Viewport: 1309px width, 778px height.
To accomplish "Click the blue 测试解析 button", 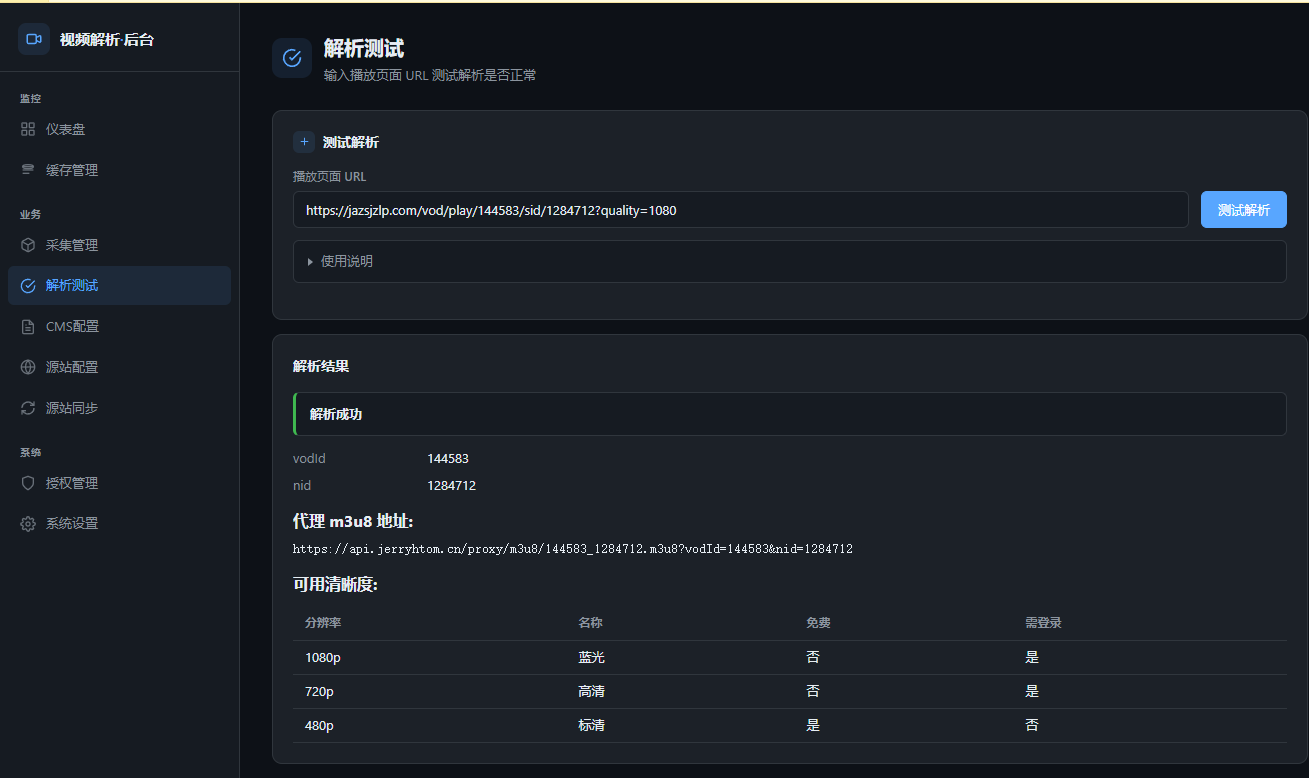I will click(x=1243, y=210).
